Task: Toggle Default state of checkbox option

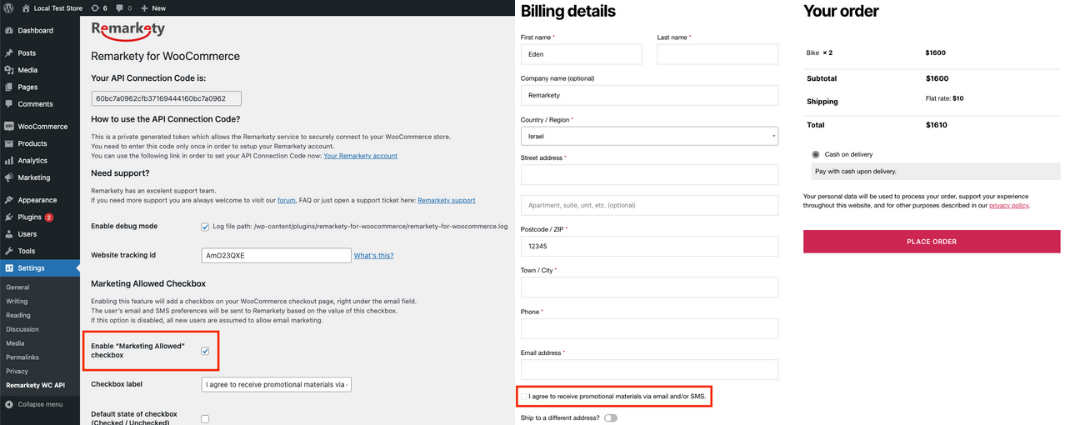Action: 205,418
